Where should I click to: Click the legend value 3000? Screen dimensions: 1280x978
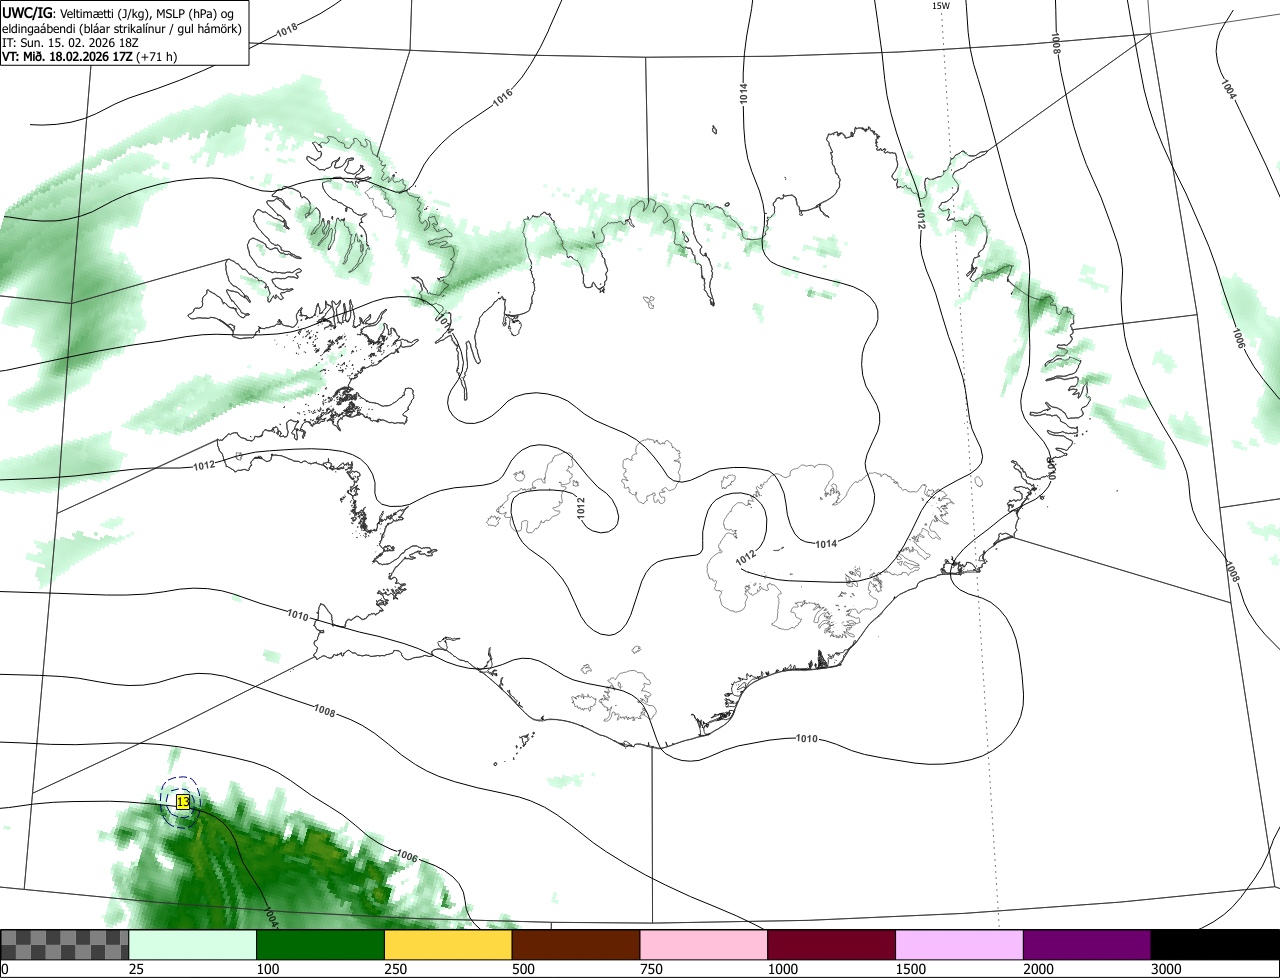click(1167, 969)
